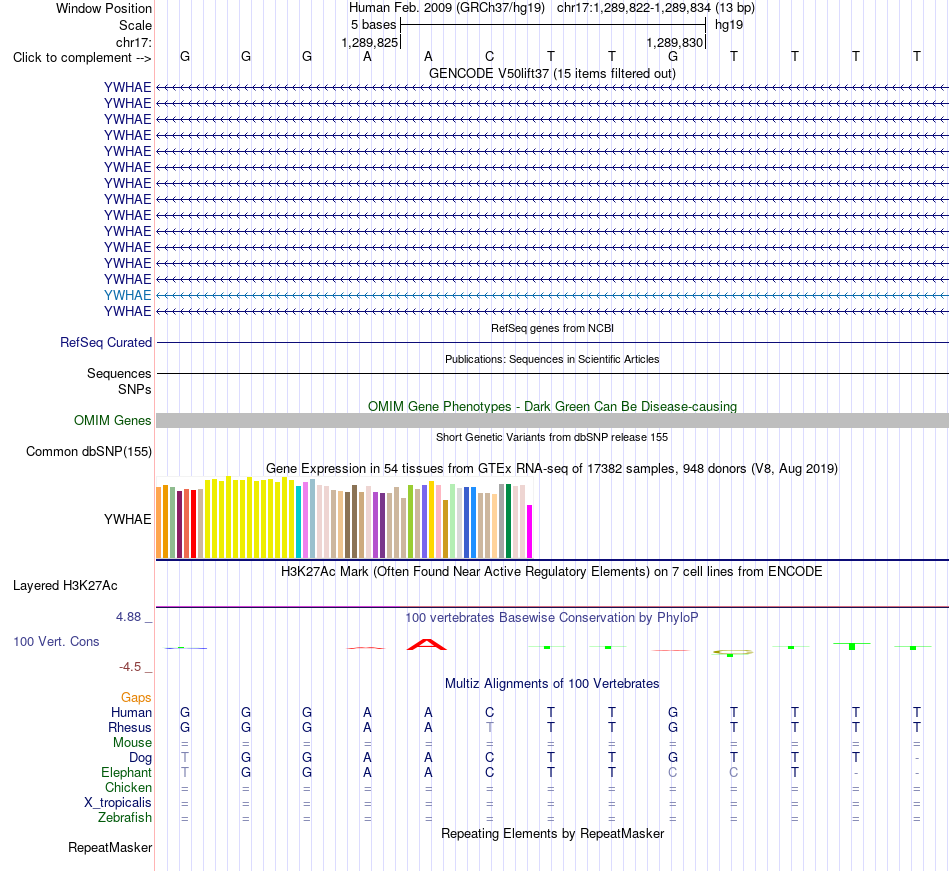This screenshot has width=950, height=871.
Task: Click the Window Position label
Action: [x=104, y=9]
